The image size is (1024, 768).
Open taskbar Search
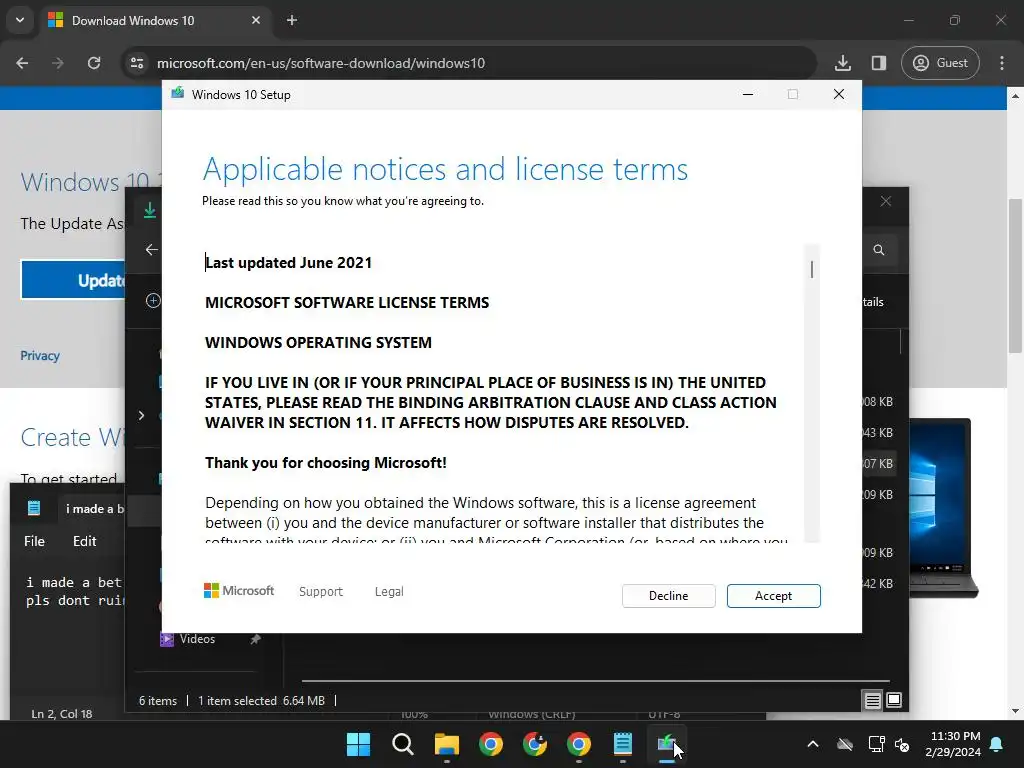click(x=403, y=744)
